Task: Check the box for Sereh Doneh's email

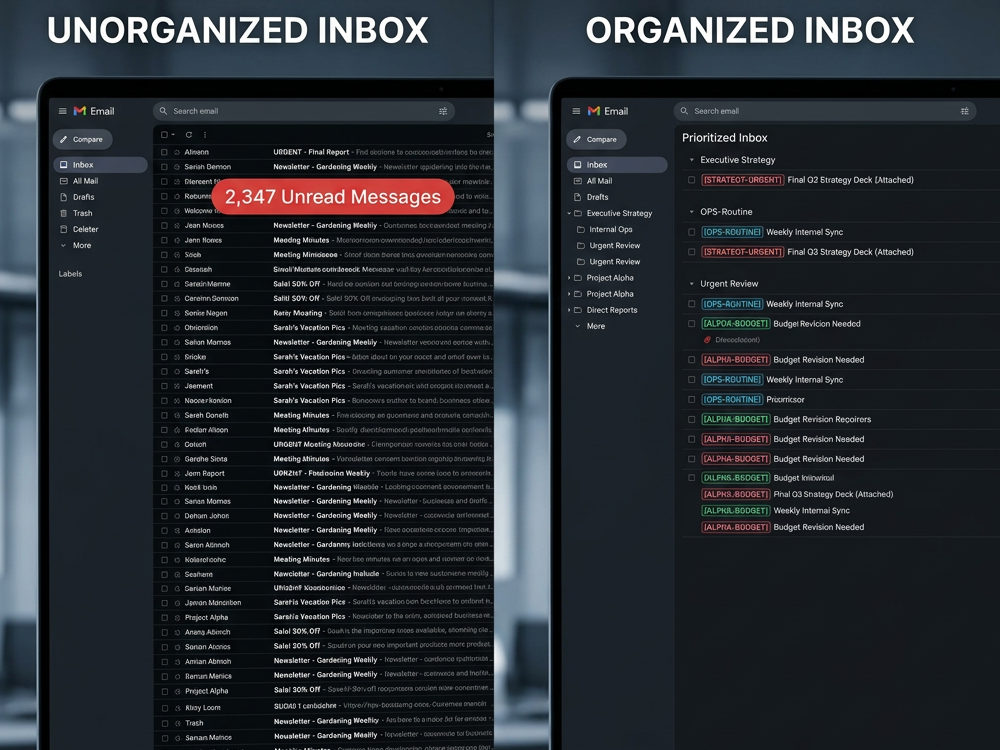Action: (165, 415)
